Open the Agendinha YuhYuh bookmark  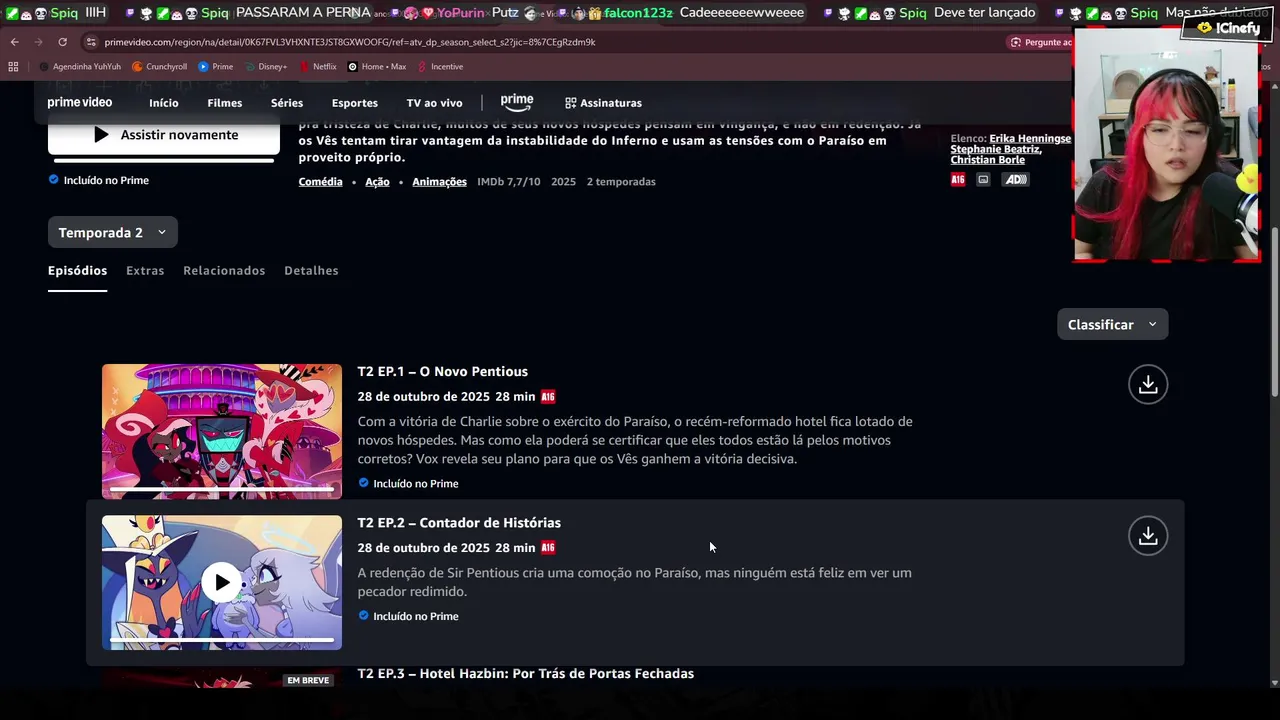click(x=79, y=67)
